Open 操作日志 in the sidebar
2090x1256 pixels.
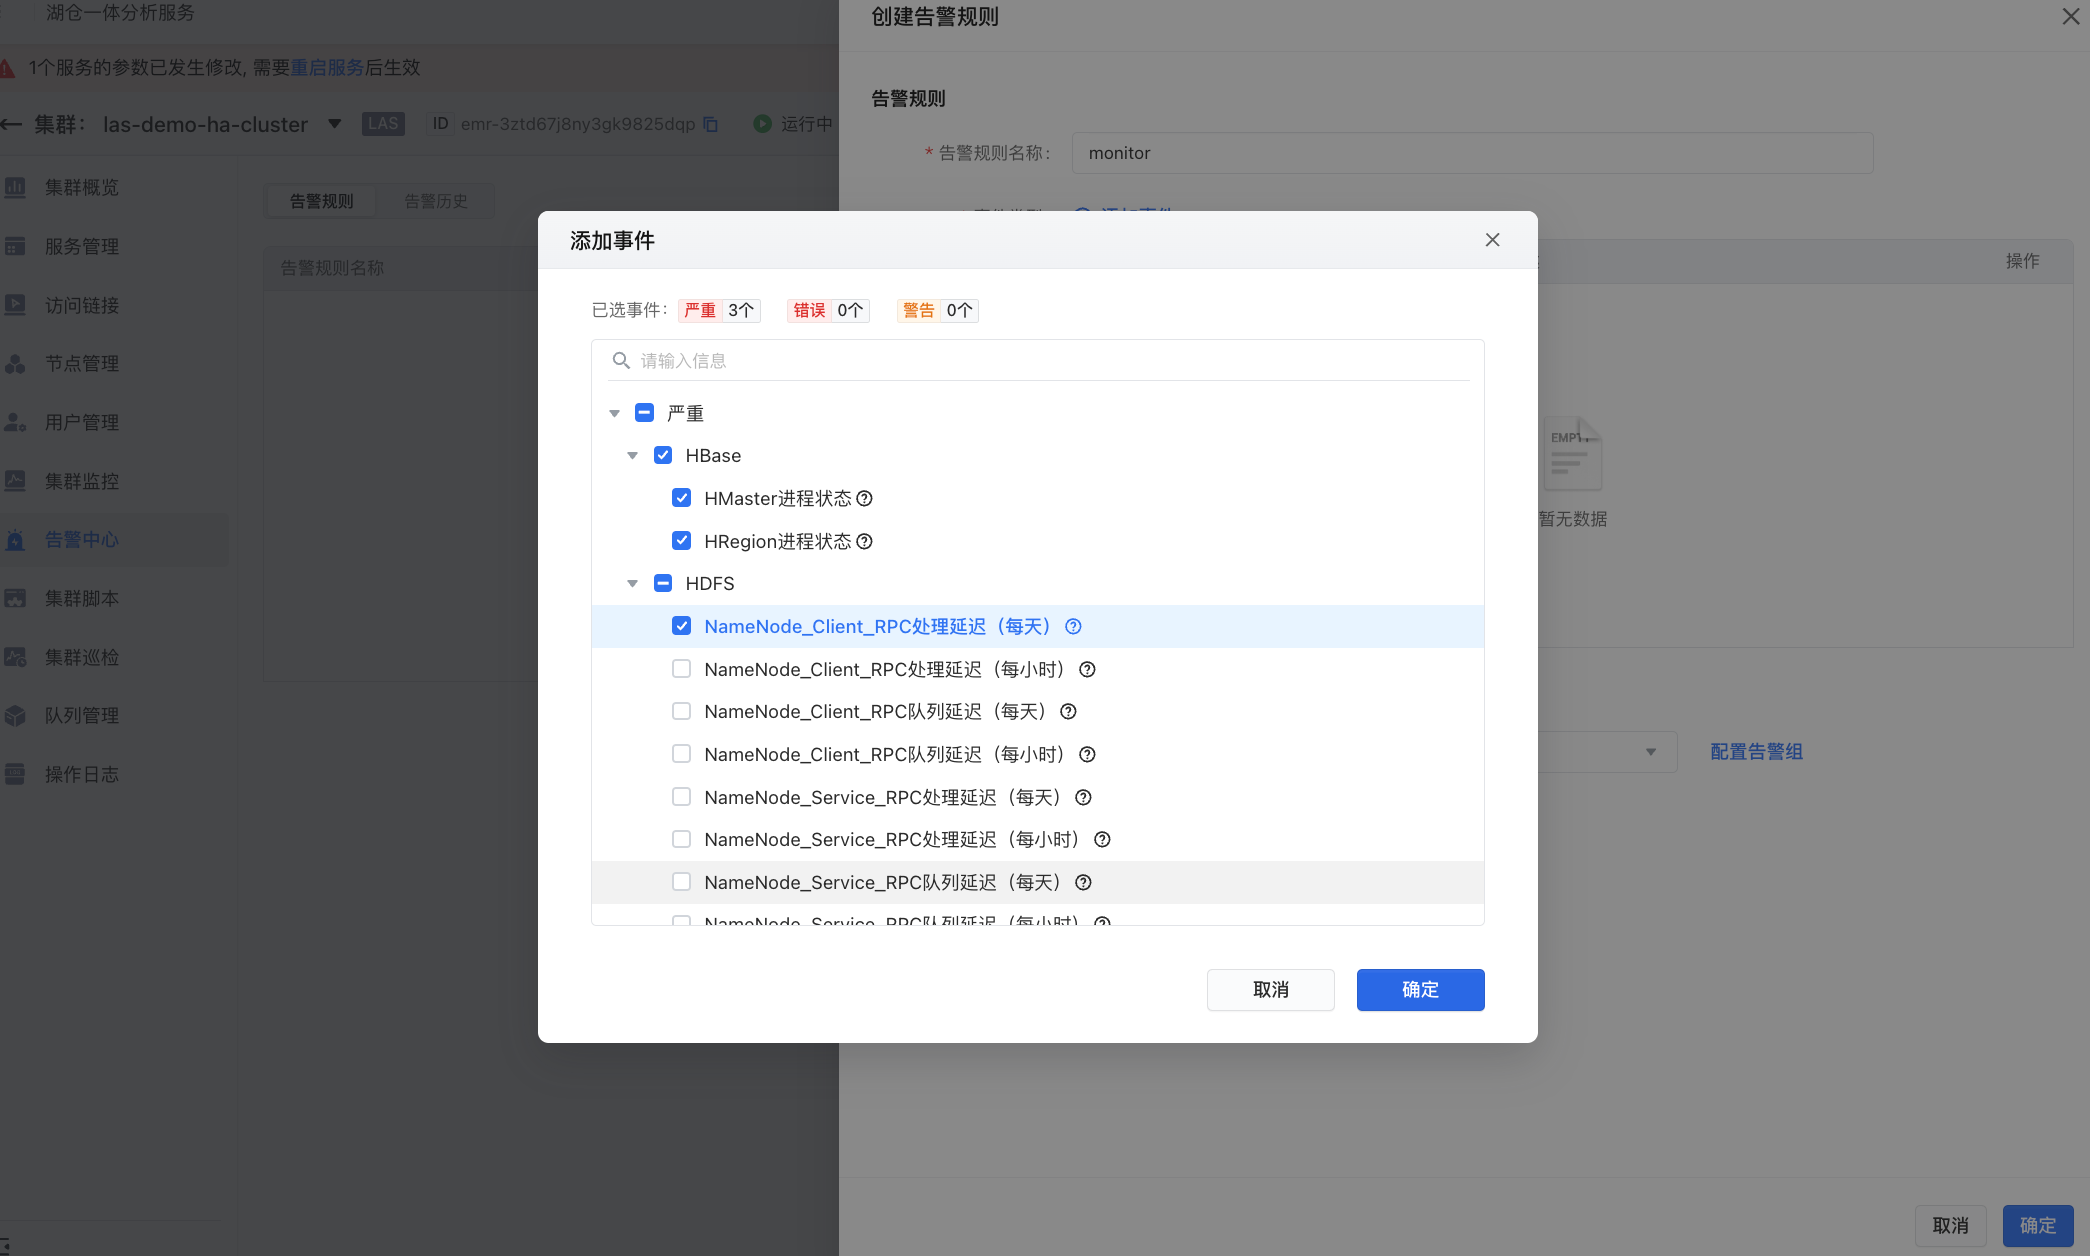click(x=82, y=774)
